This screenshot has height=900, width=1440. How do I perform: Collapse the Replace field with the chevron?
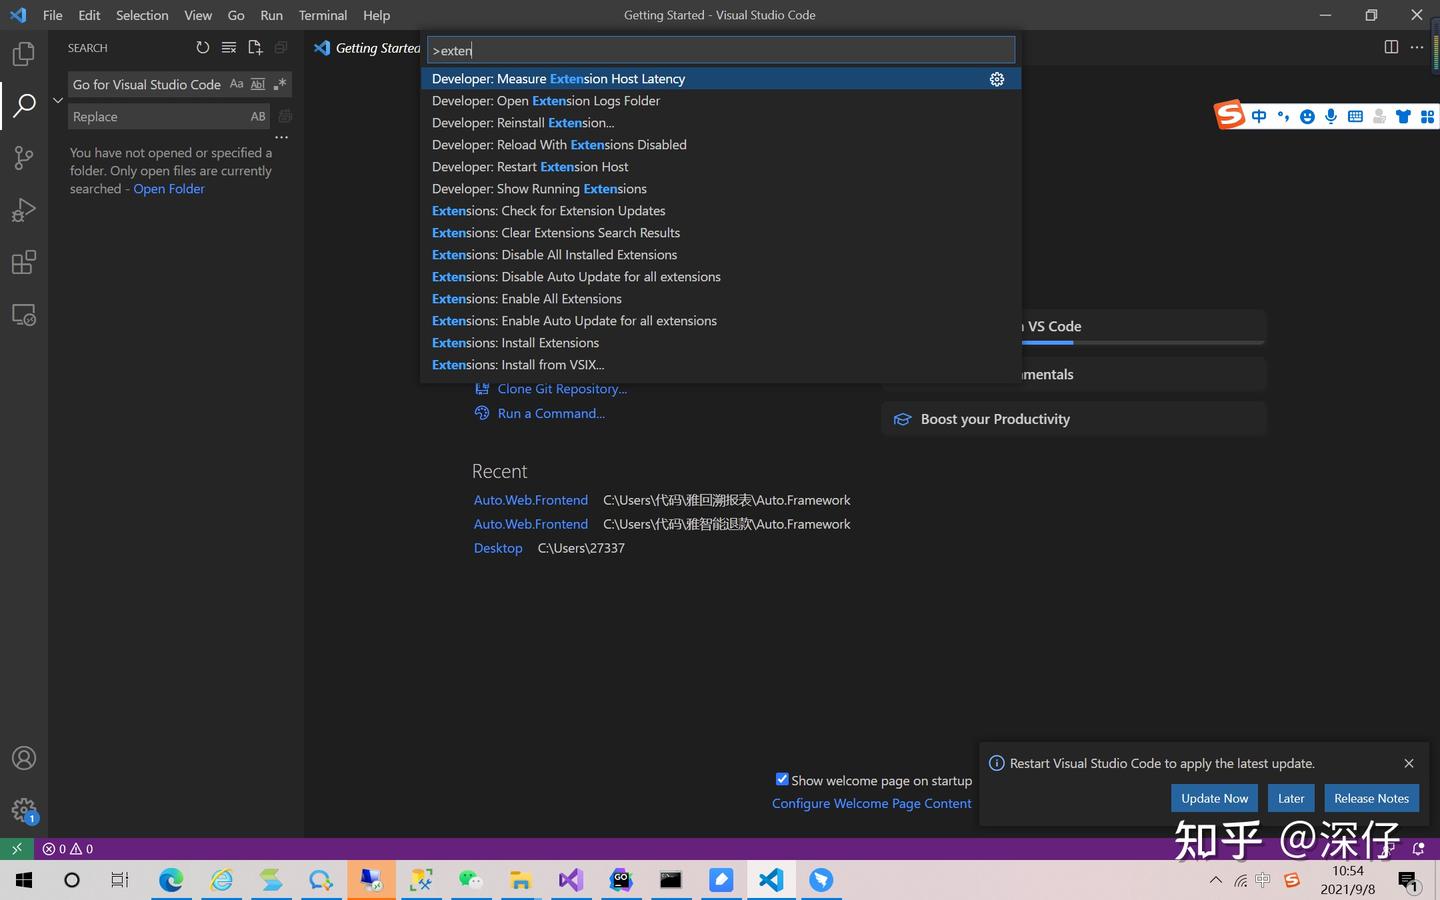tap(57, 100)
